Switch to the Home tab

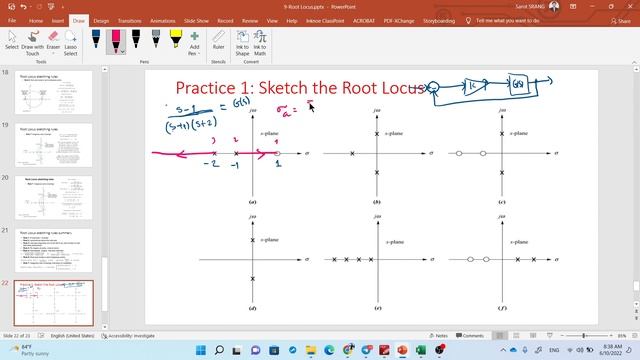pos(36,21)
